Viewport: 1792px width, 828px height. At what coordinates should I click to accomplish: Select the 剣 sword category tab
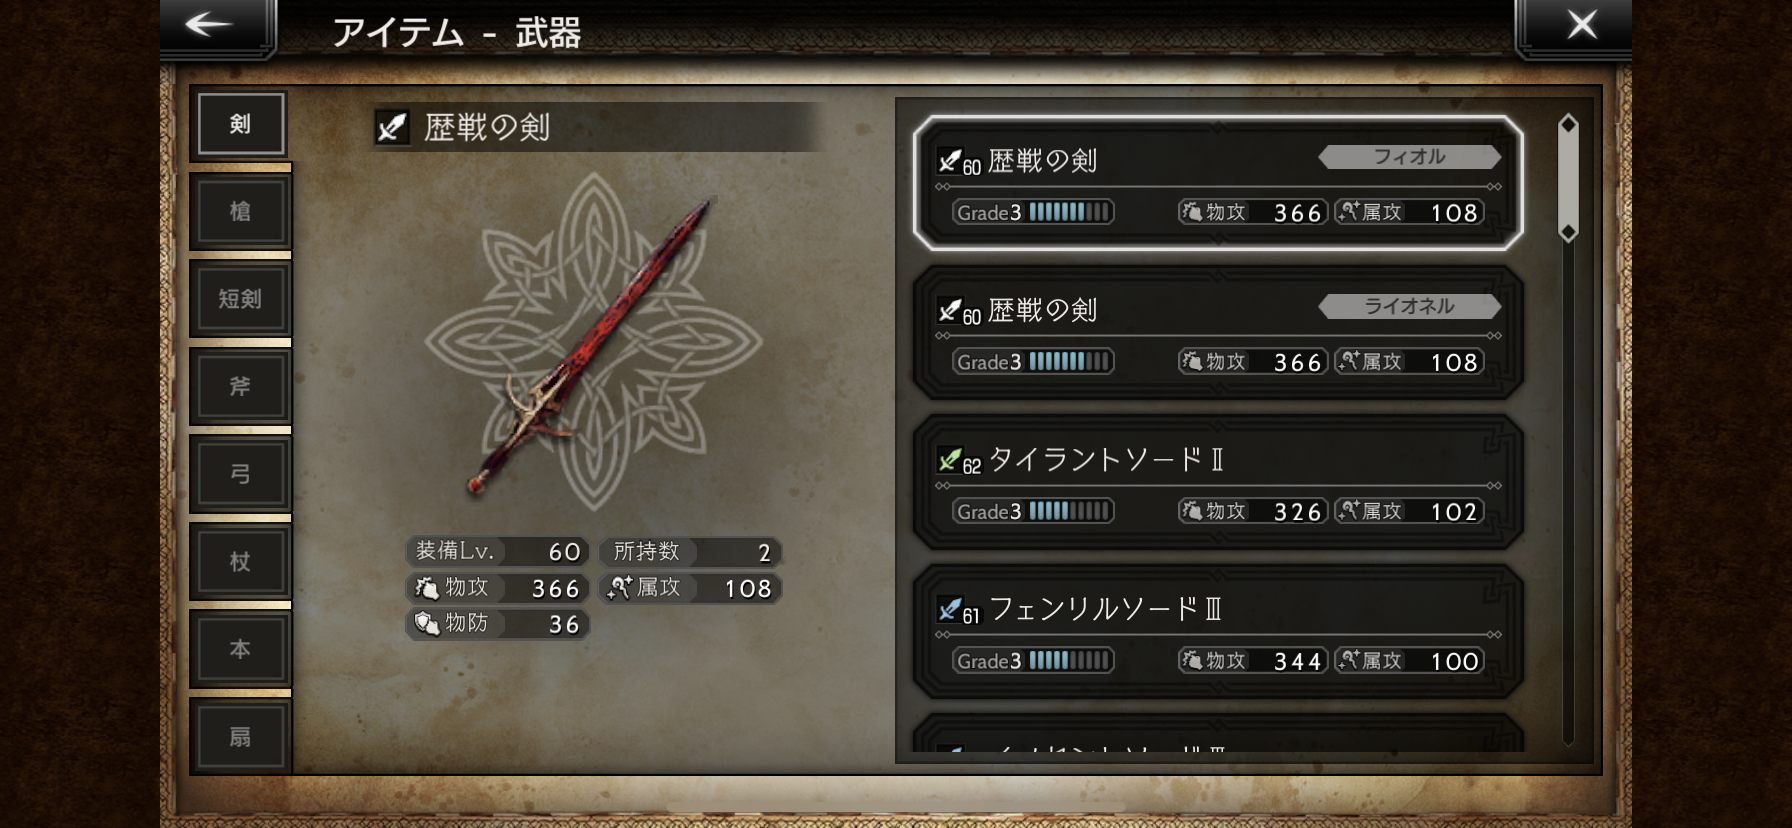click(x=241, y=124)
